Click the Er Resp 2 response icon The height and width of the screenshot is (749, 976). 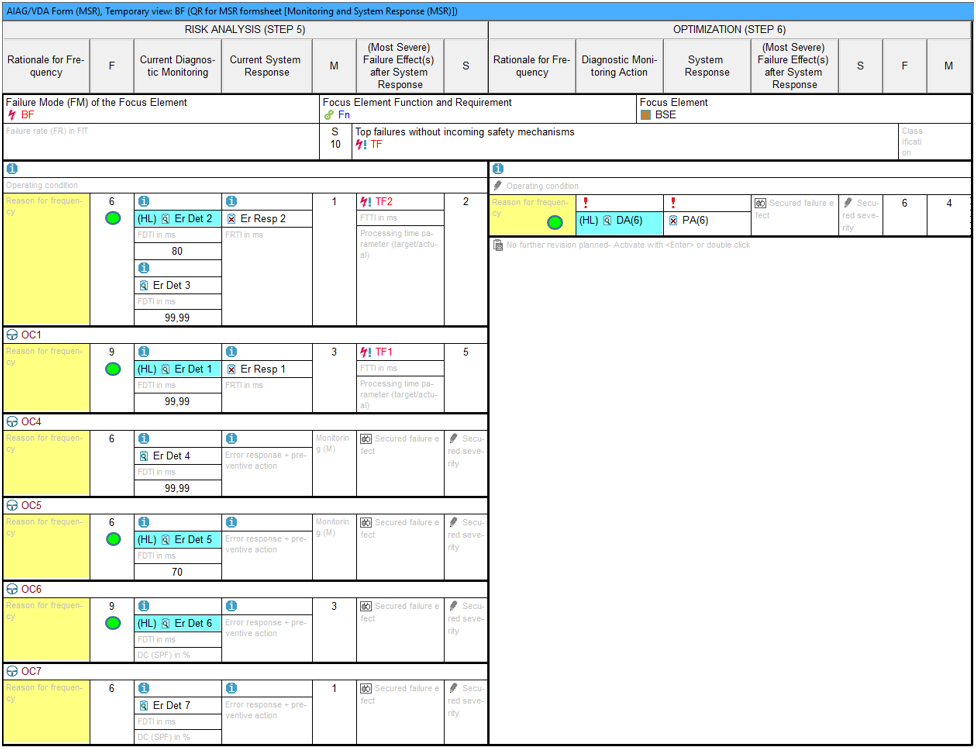(x=232, y=219)
